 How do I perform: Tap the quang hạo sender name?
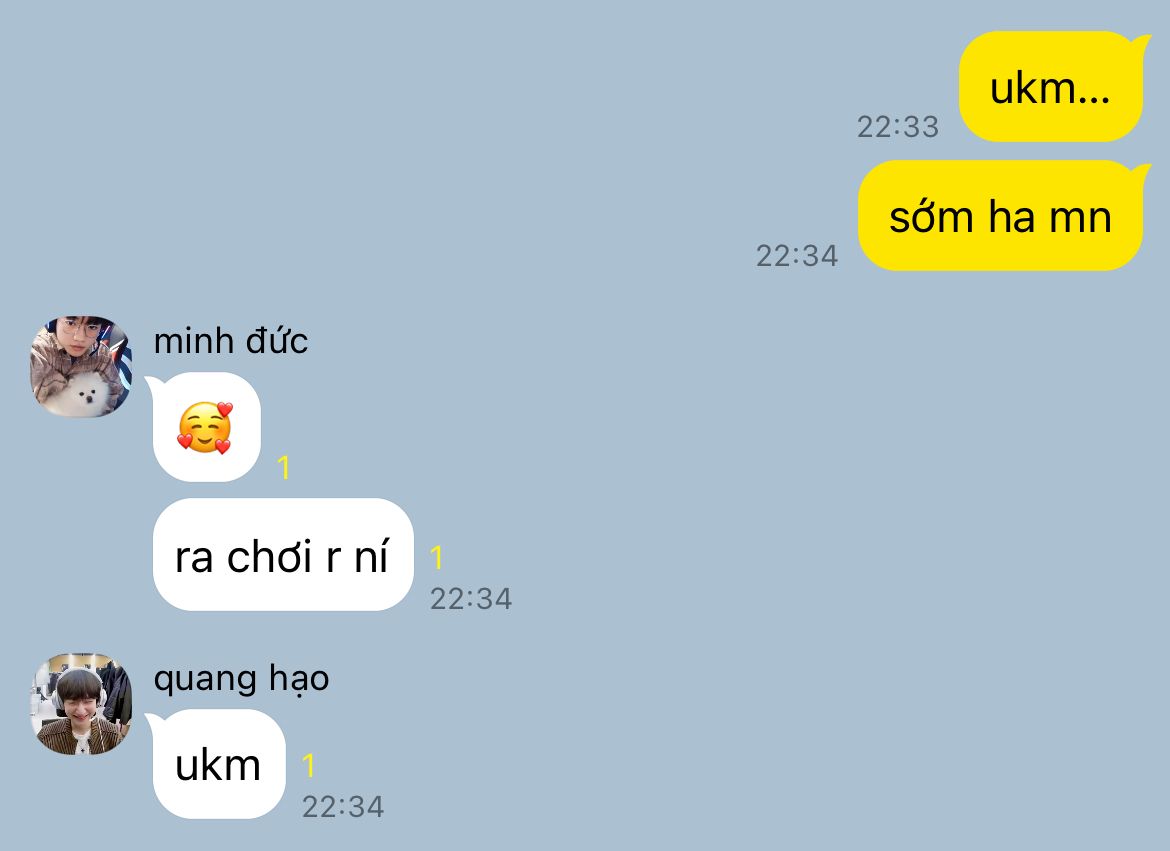tap(241, 679)
